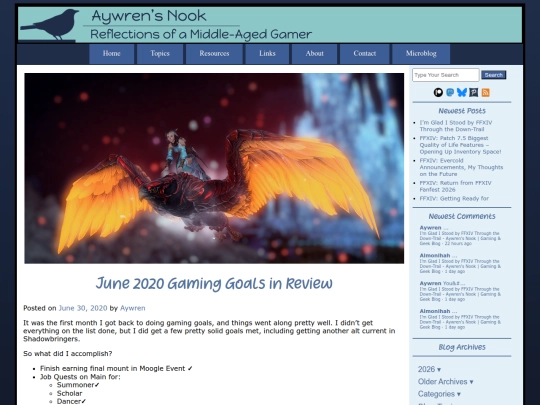Viewport: 540px width, 405px height.
Task: Open the Topics menu
Action: click(x=160, y=54)
